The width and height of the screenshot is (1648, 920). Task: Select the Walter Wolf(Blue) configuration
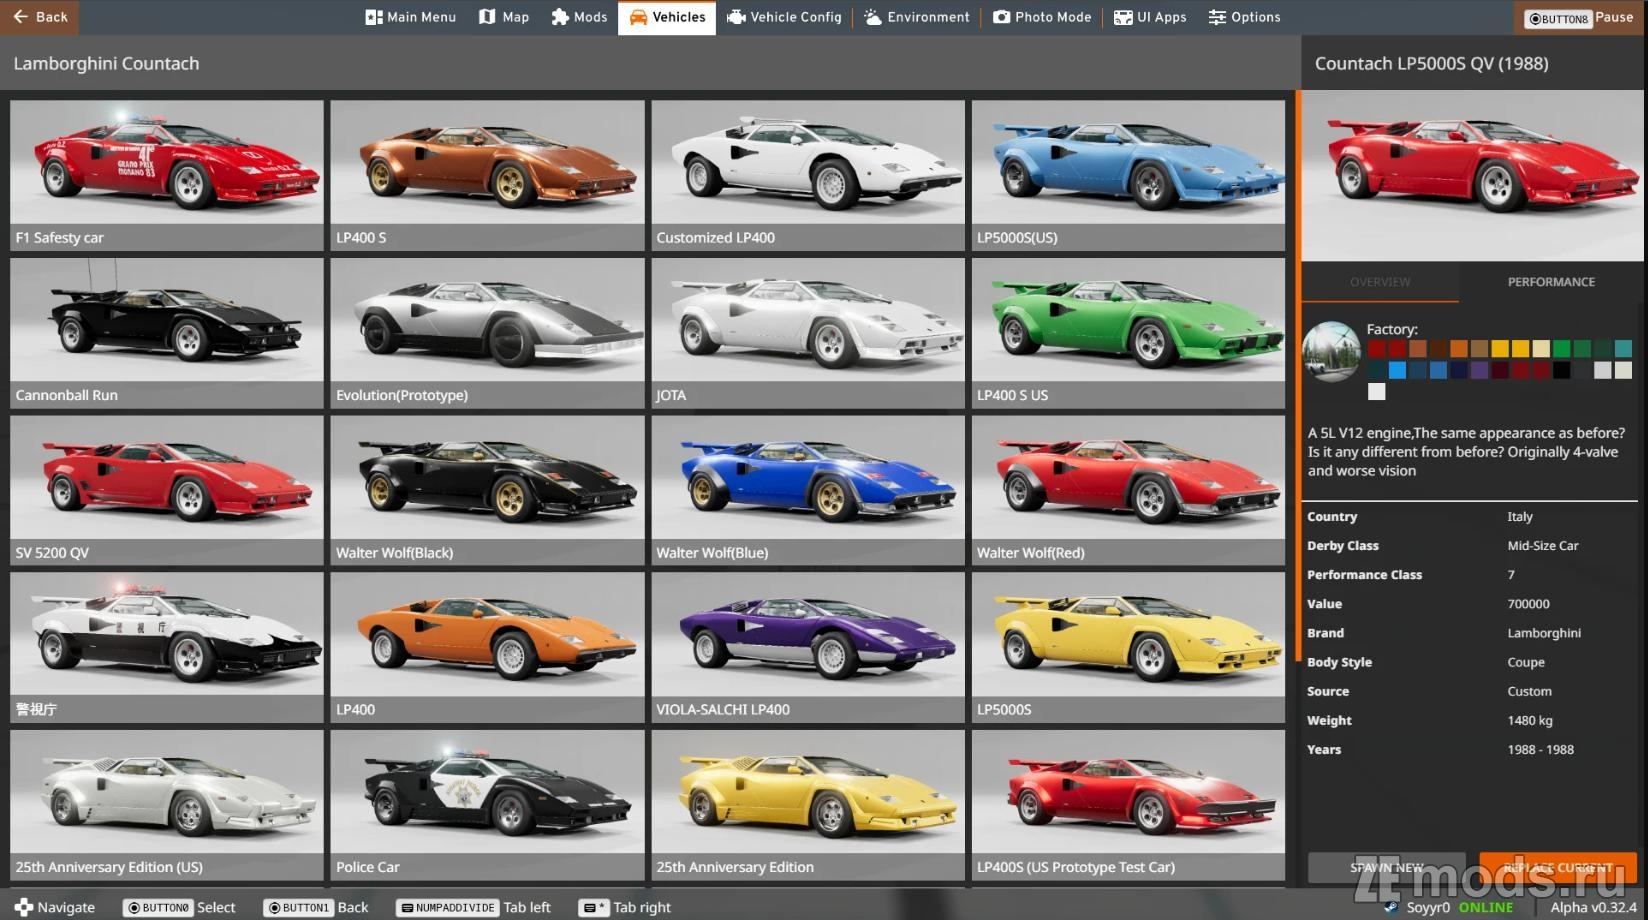point(808,490)
